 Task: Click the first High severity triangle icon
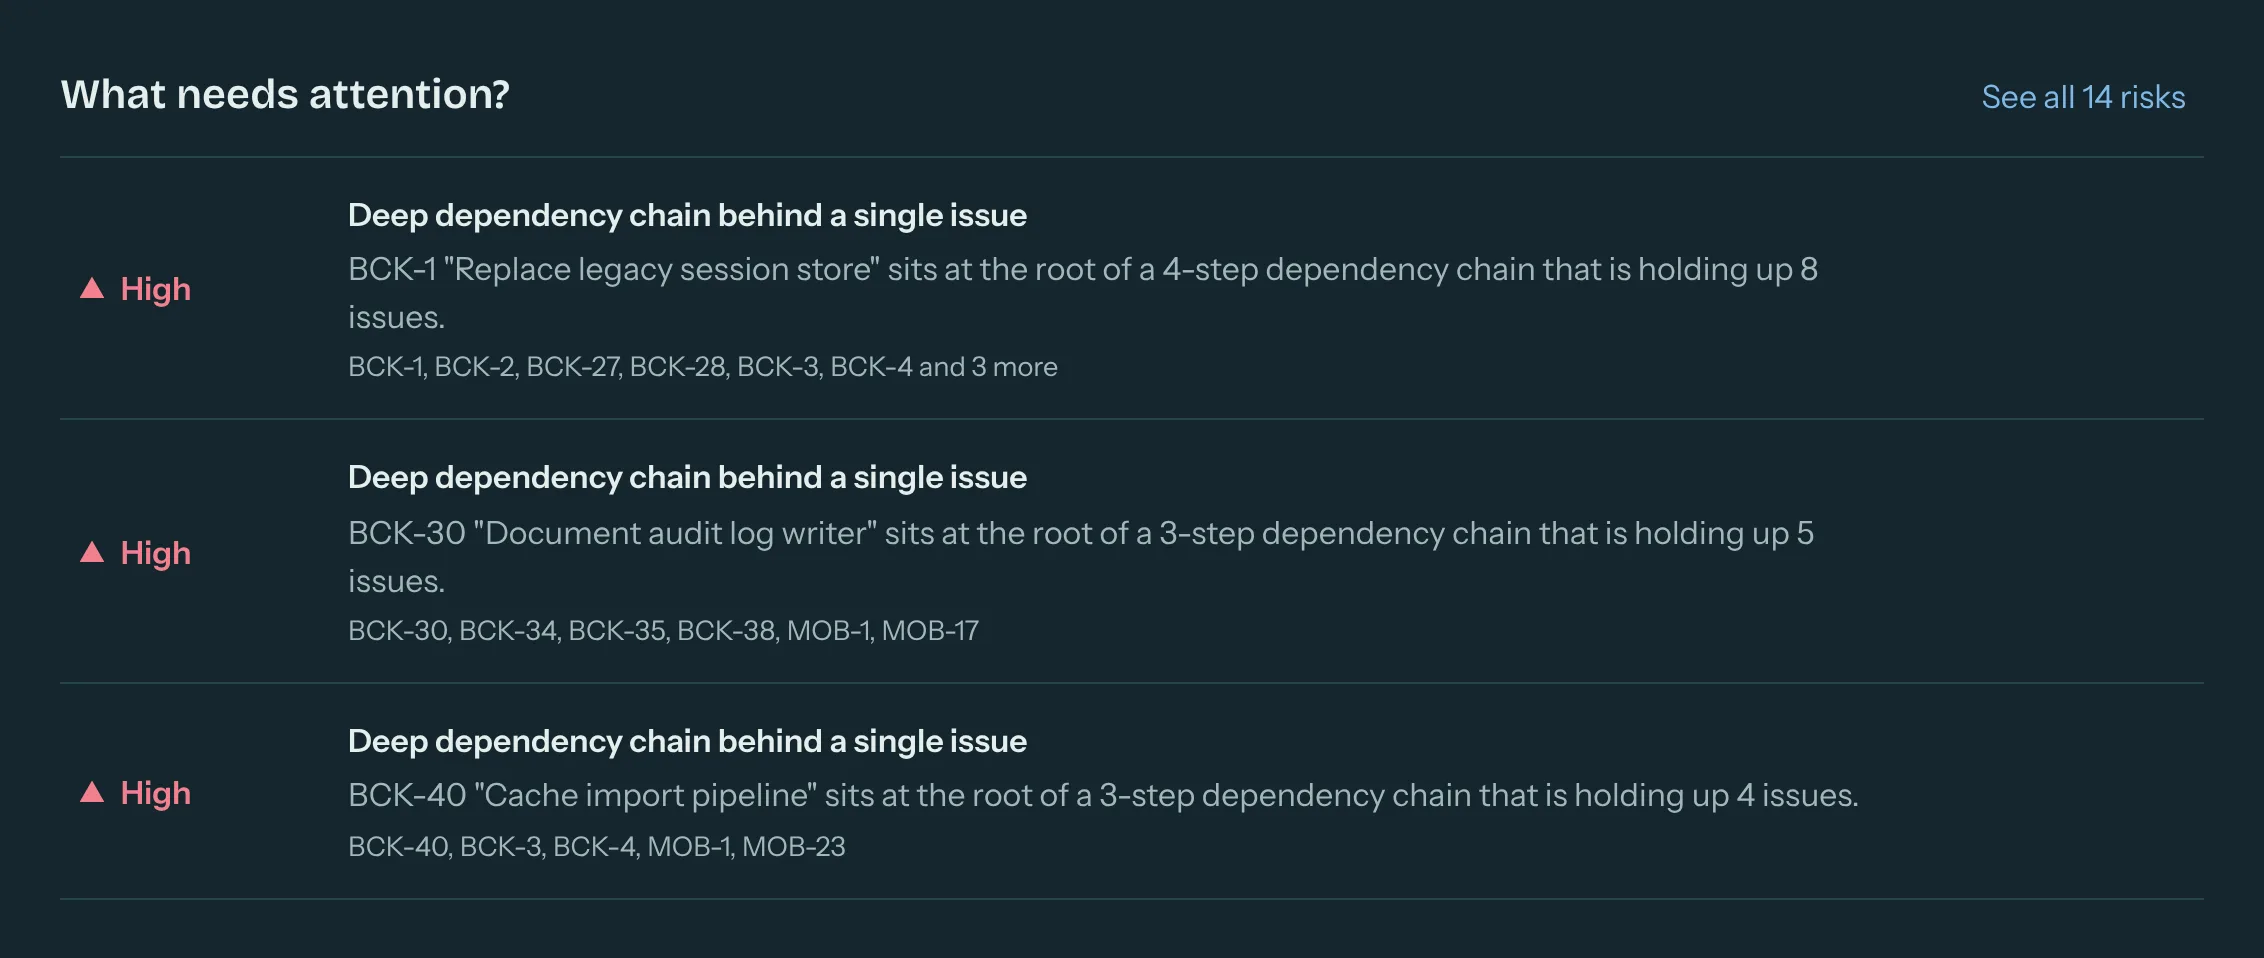92,289
